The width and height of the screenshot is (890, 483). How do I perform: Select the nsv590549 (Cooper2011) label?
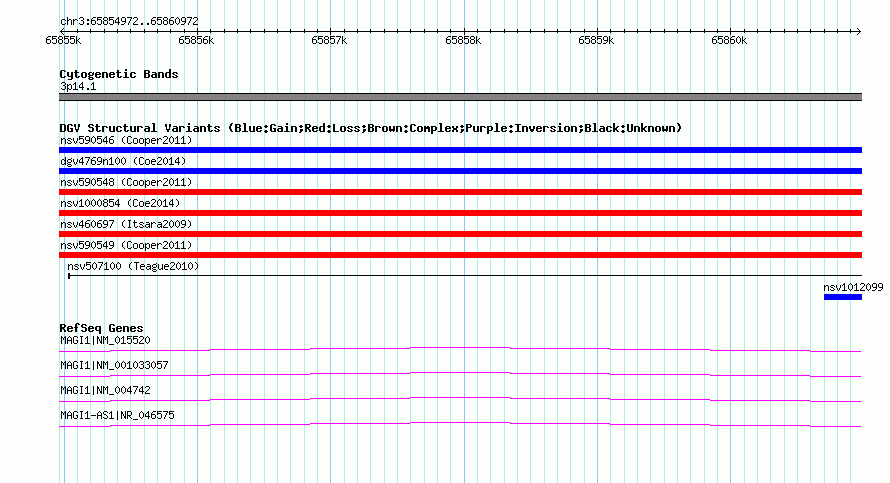[x=126, y=245]
